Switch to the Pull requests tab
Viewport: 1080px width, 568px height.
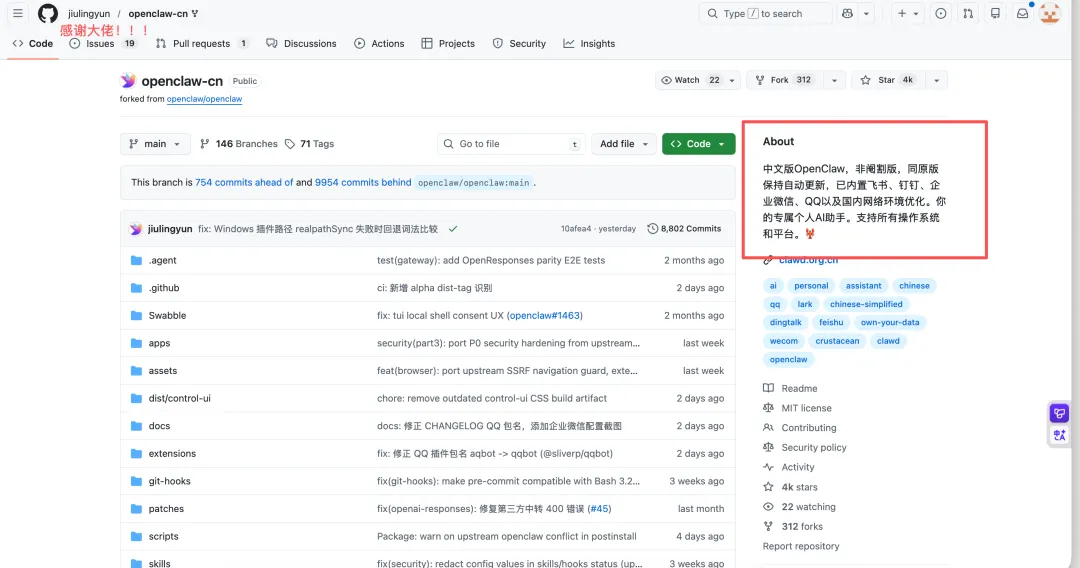pos(202,43)
